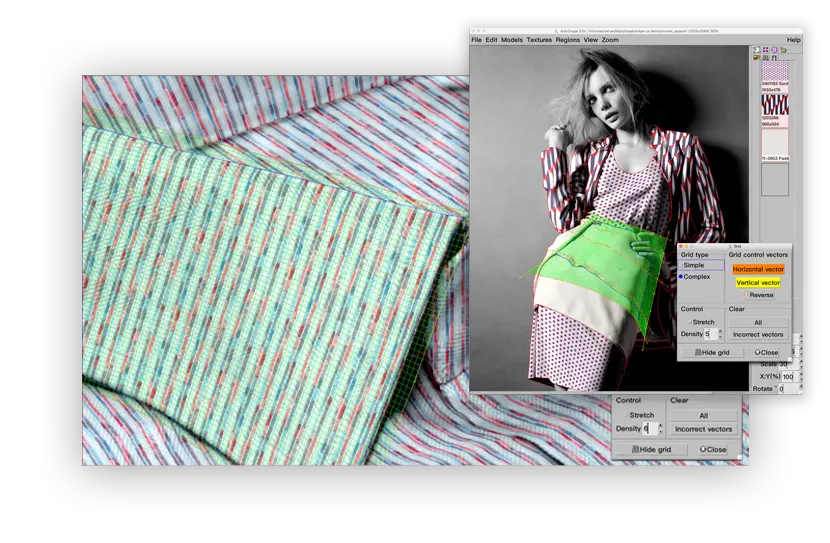Click Incorrect vectors in the Density 6 panel
830x543 pixels.
point(703,429)
